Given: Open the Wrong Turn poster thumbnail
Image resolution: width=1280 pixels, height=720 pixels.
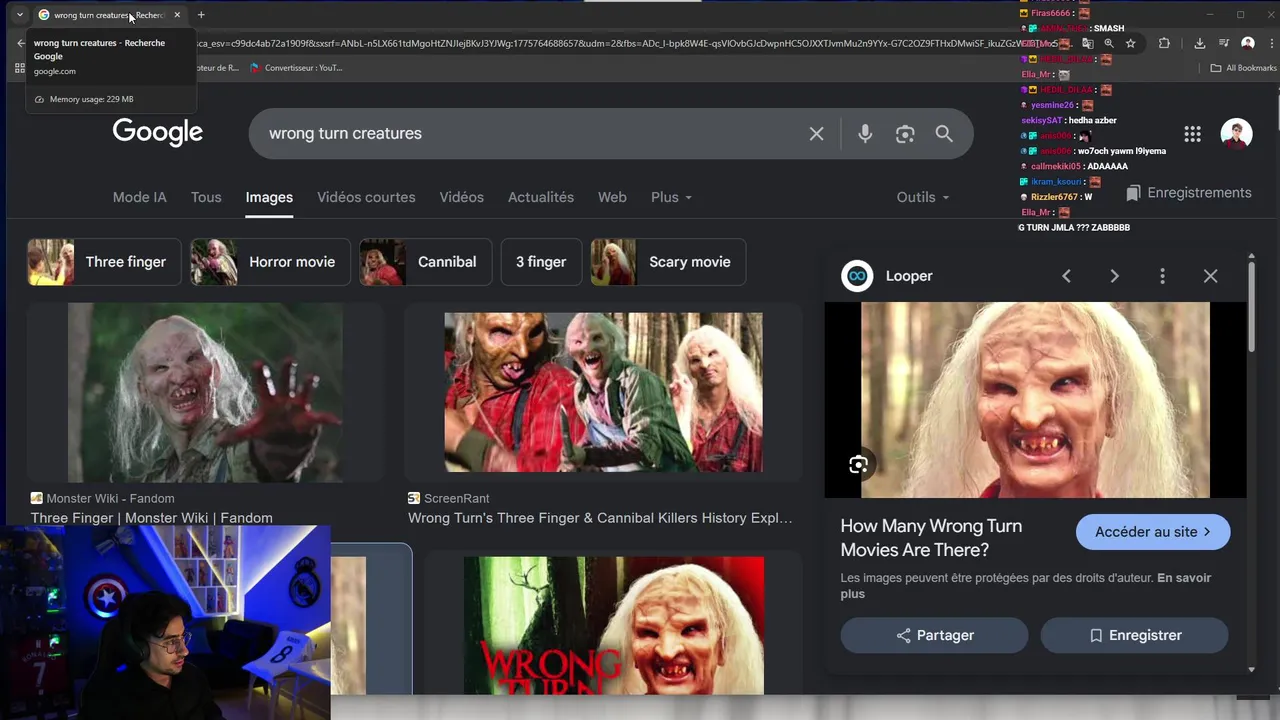Looking at the screenshot, I should point(613,626).
